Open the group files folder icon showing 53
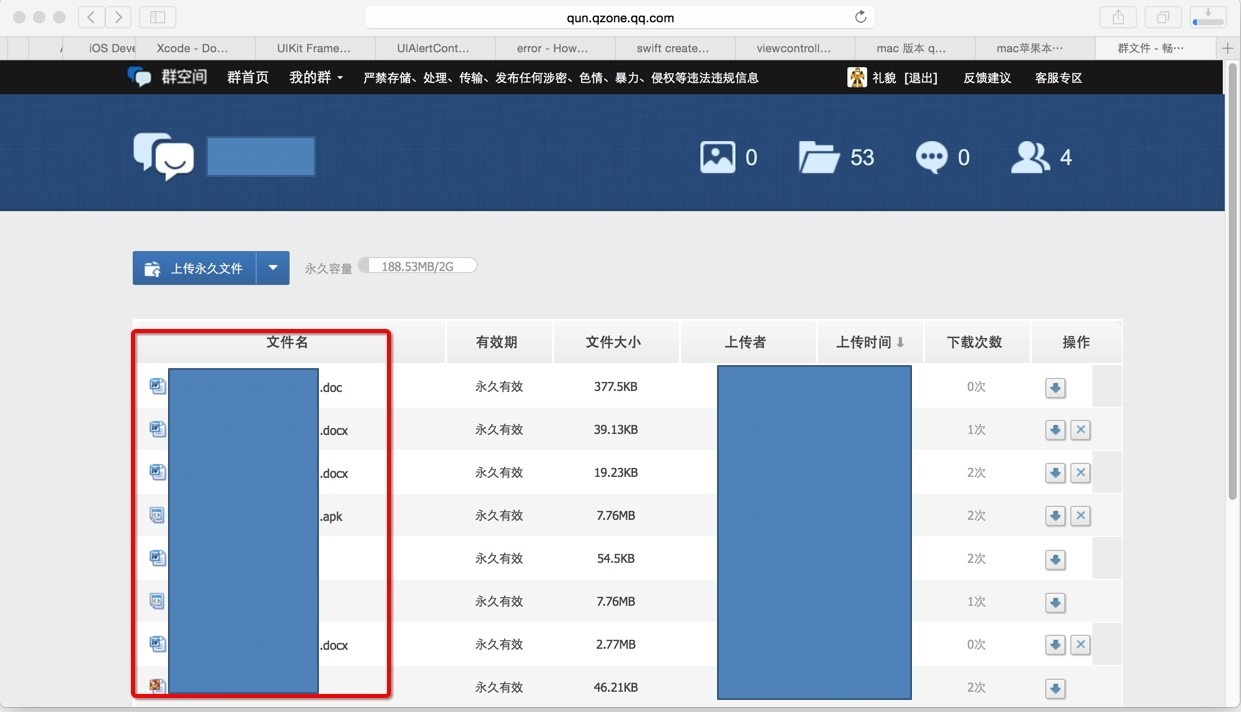The height and width of the screenshot is (712, 1241). (x=818, y=157)
